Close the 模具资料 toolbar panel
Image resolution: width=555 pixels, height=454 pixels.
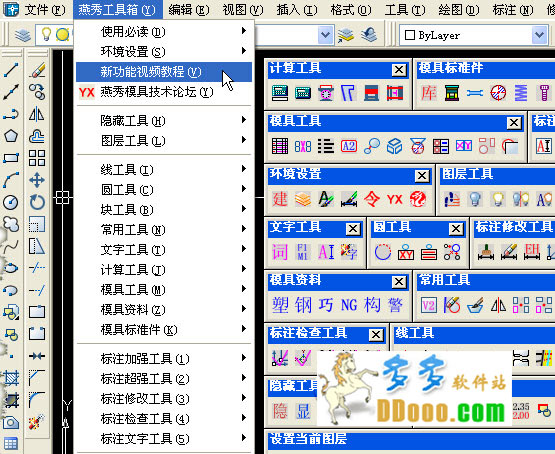tap(399, 282)
